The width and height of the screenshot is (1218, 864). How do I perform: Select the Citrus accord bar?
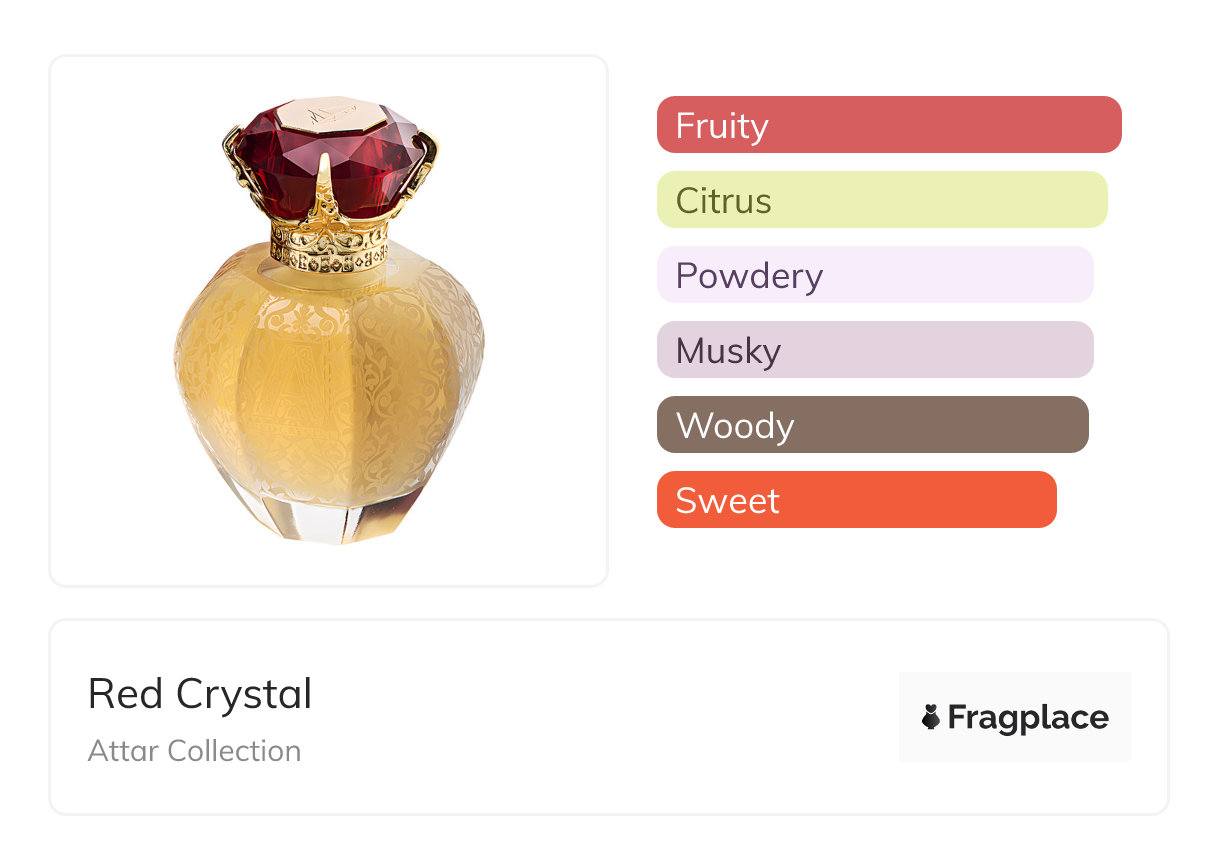[882, 200]
